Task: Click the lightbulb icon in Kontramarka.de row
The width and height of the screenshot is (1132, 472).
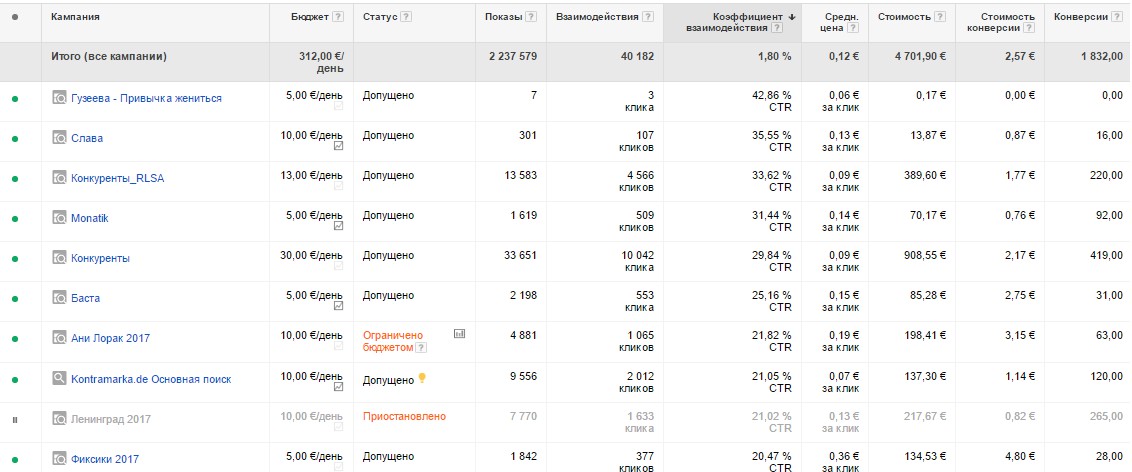Action: point(422,378)
